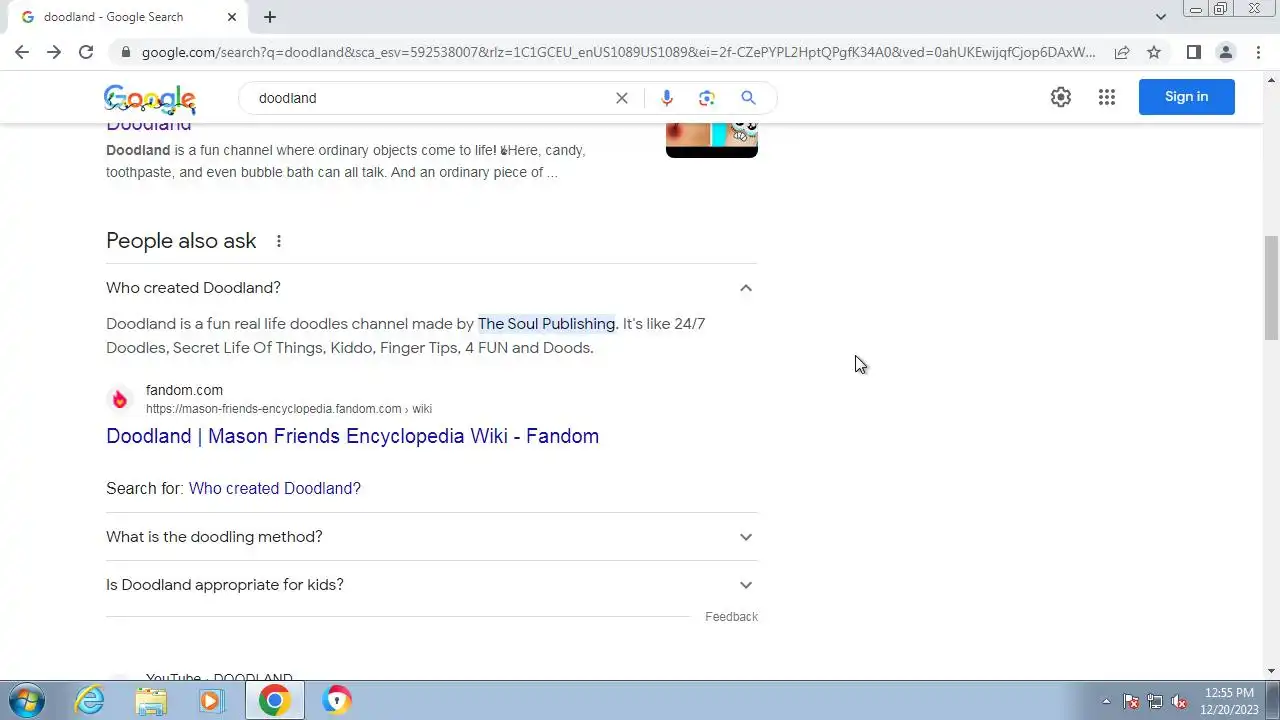Open the tab search dropdown arrow

[x=1161, y=17]
